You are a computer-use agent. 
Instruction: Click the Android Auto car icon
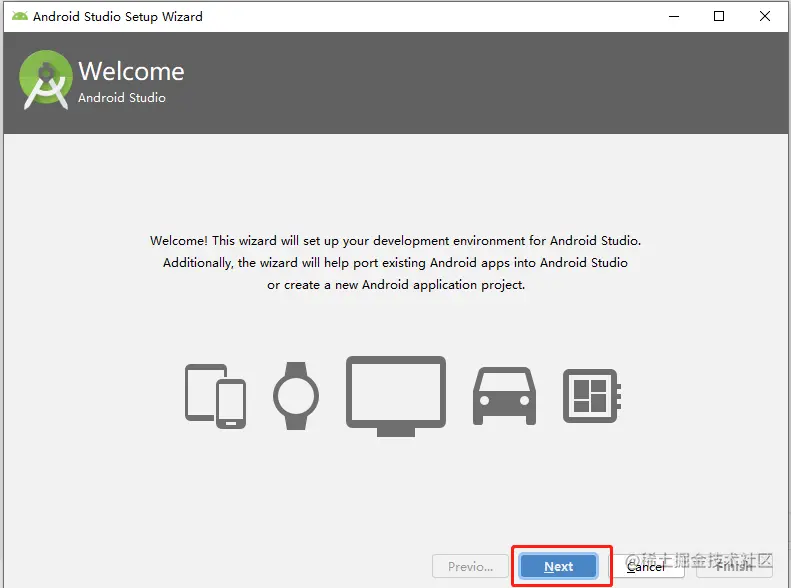(x=504, y=396)
